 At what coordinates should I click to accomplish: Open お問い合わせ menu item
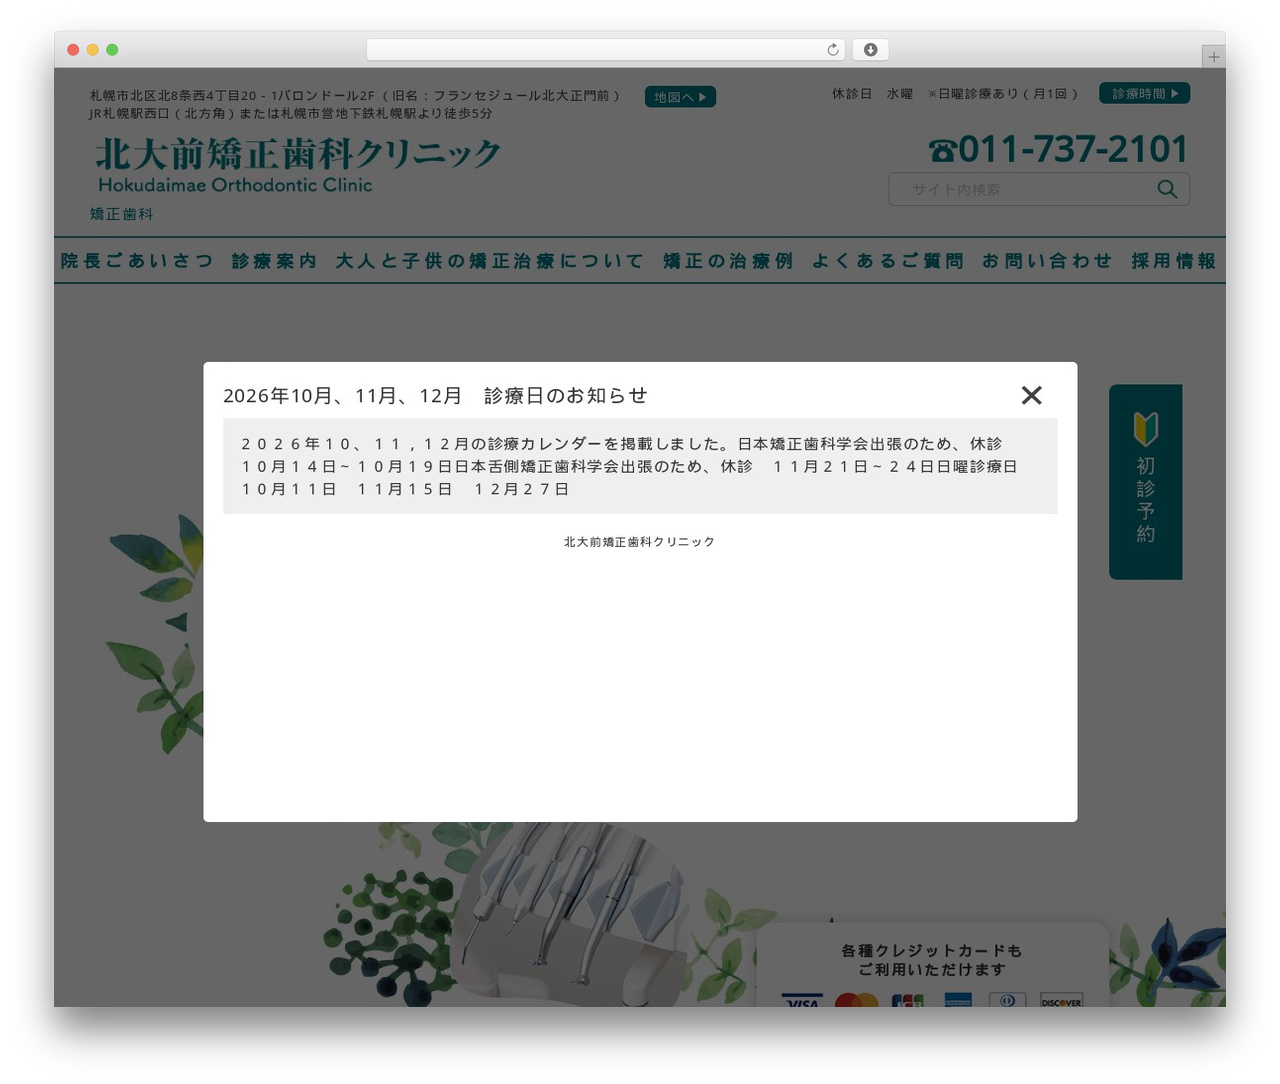tap(1047, 261)
